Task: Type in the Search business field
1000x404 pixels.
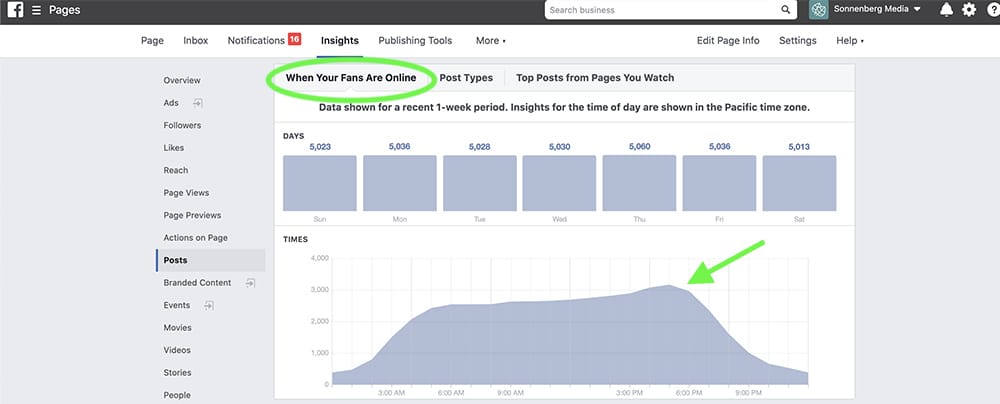Action: 660,10
